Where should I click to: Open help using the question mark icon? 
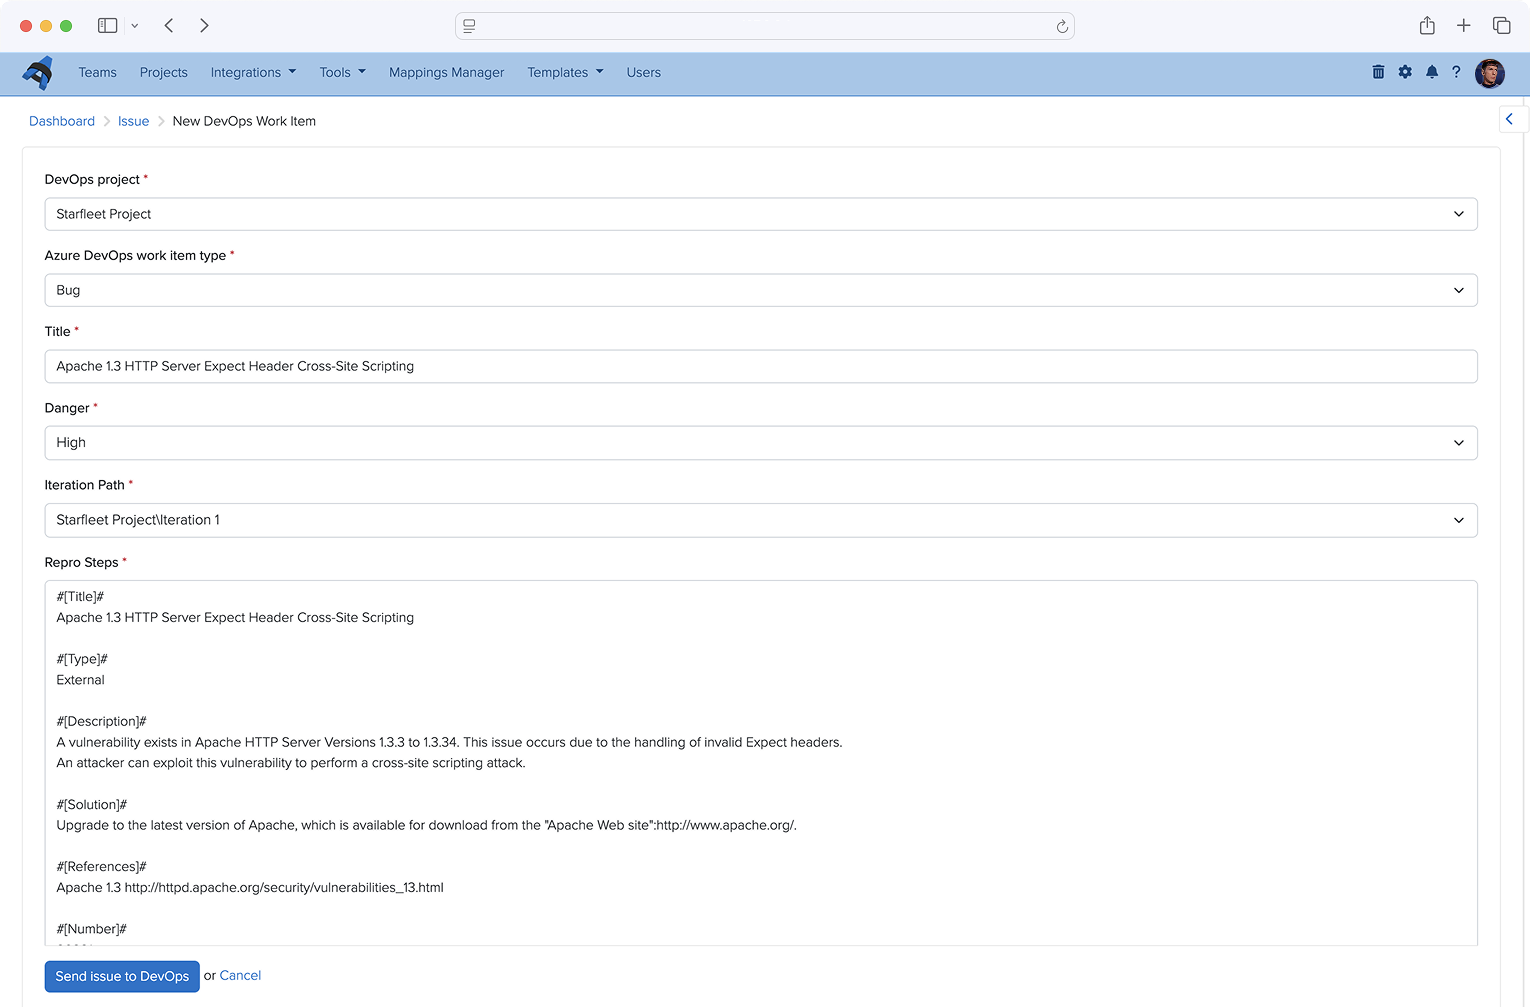point(1457,72)
